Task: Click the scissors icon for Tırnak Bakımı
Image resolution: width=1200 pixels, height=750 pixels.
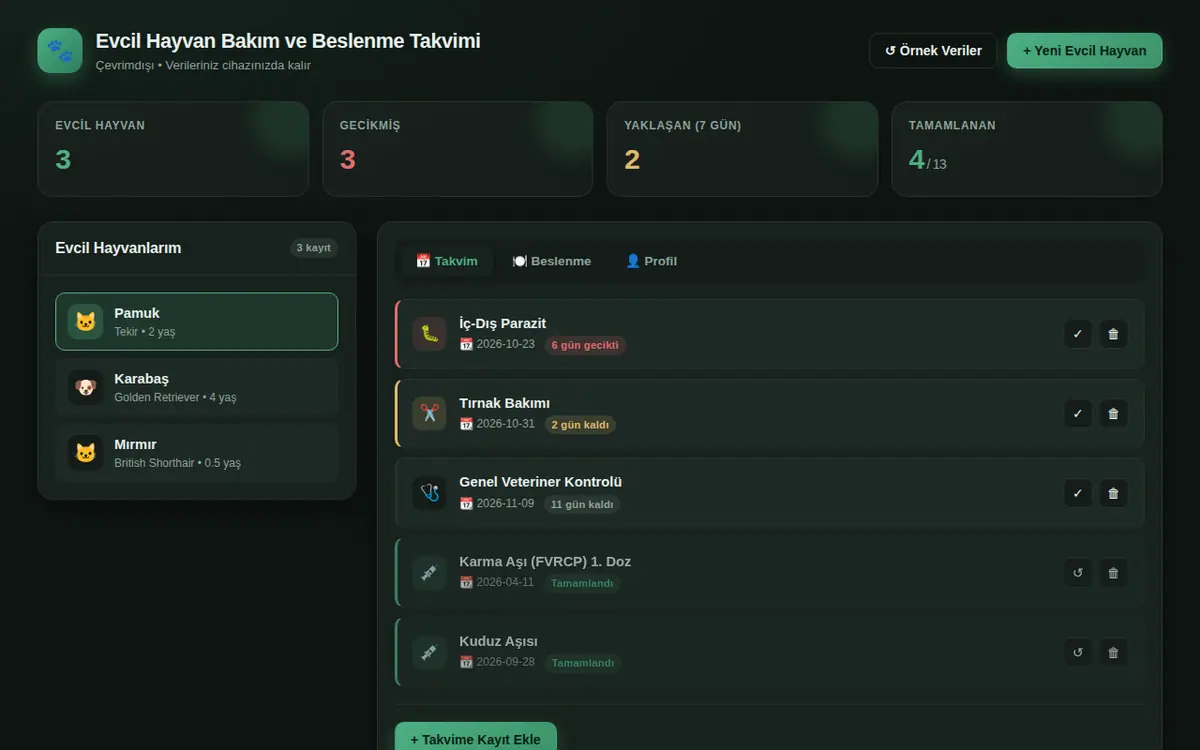Action: 429,413
